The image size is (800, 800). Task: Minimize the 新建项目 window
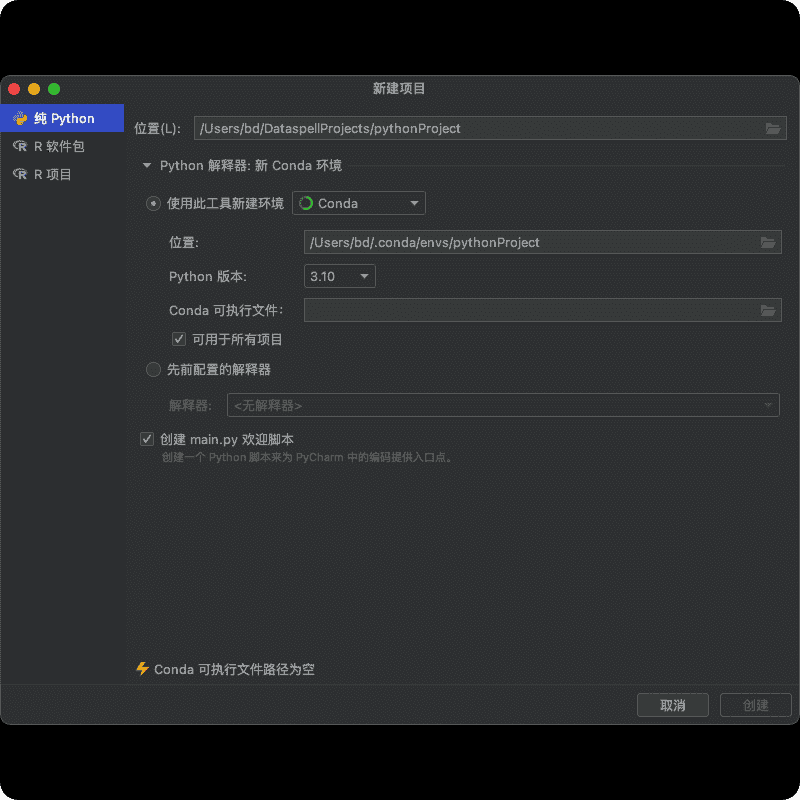click(x=34, y=89)
